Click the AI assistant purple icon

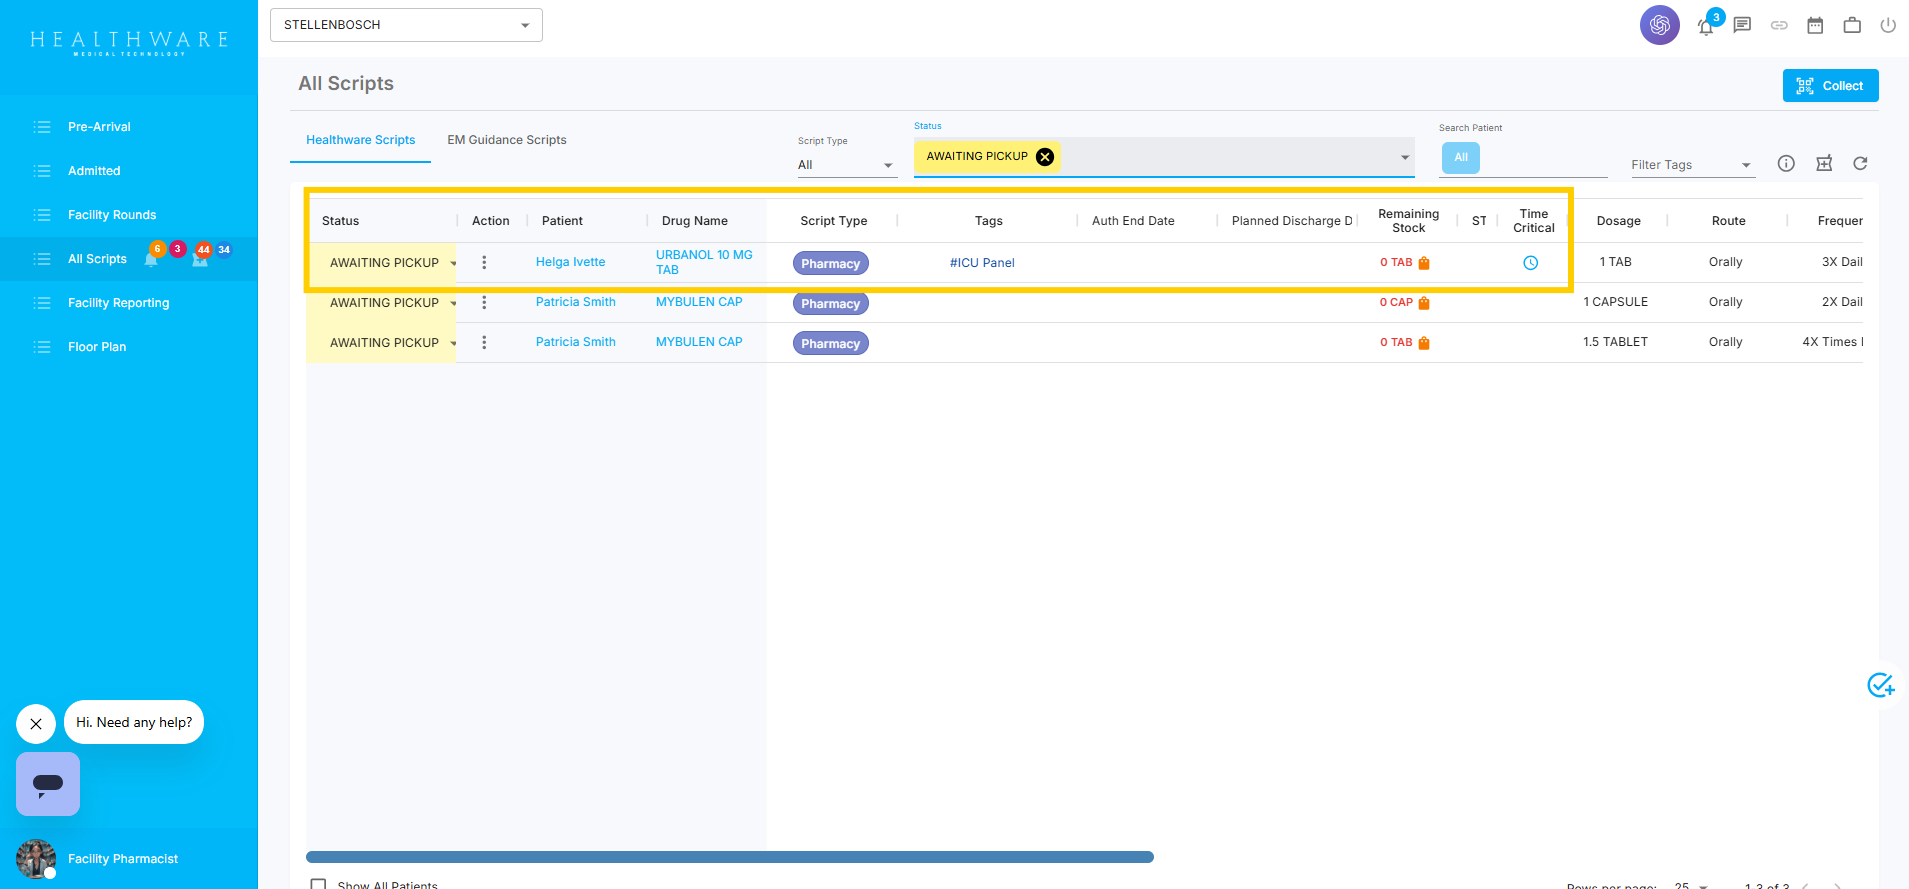1660,25
